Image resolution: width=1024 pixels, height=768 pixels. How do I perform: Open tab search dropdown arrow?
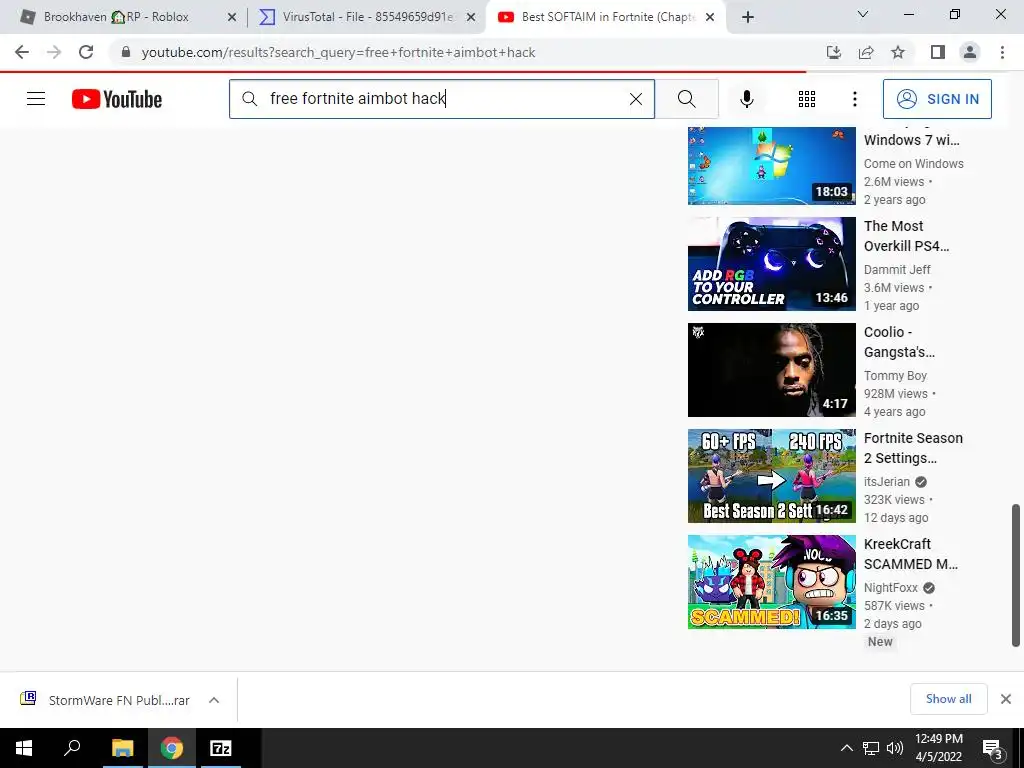point(863,14)
